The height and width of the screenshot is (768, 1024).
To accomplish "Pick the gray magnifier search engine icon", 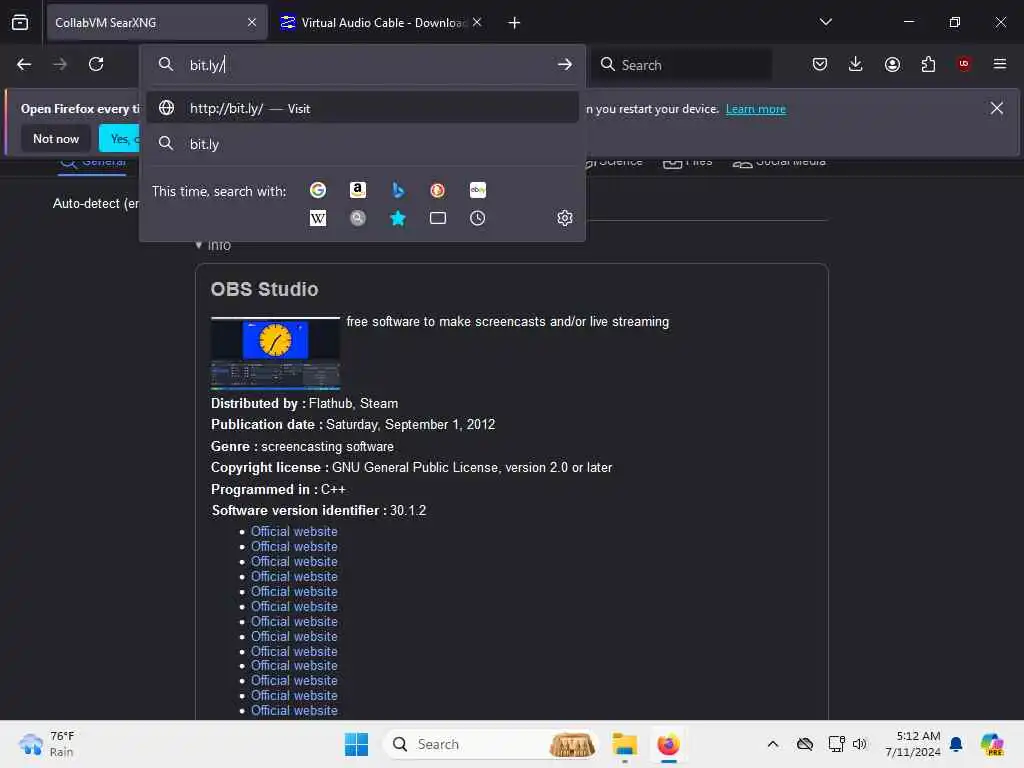I will 358,218.
